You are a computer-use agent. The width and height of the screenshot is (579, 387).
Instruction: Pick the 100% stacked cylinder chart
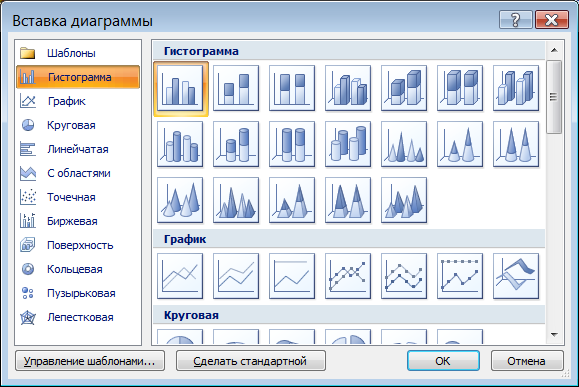(292, 144)
